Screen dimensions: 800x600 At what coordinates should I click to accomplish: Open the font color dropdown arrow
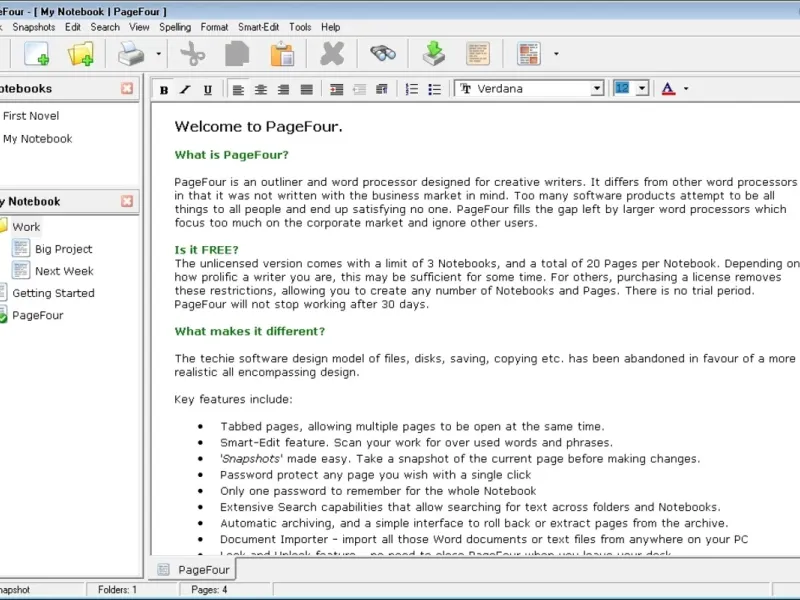(x=686, y=89)
